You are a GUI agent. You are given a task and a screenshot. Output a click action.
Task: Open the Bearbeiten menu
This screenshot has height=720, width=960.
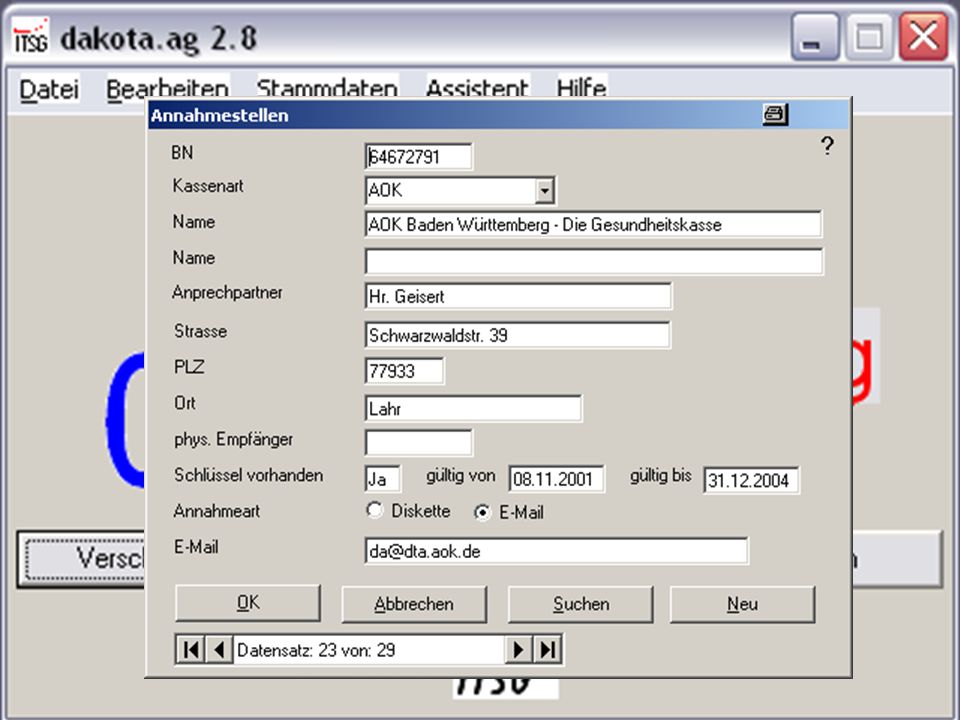point(168,89)
